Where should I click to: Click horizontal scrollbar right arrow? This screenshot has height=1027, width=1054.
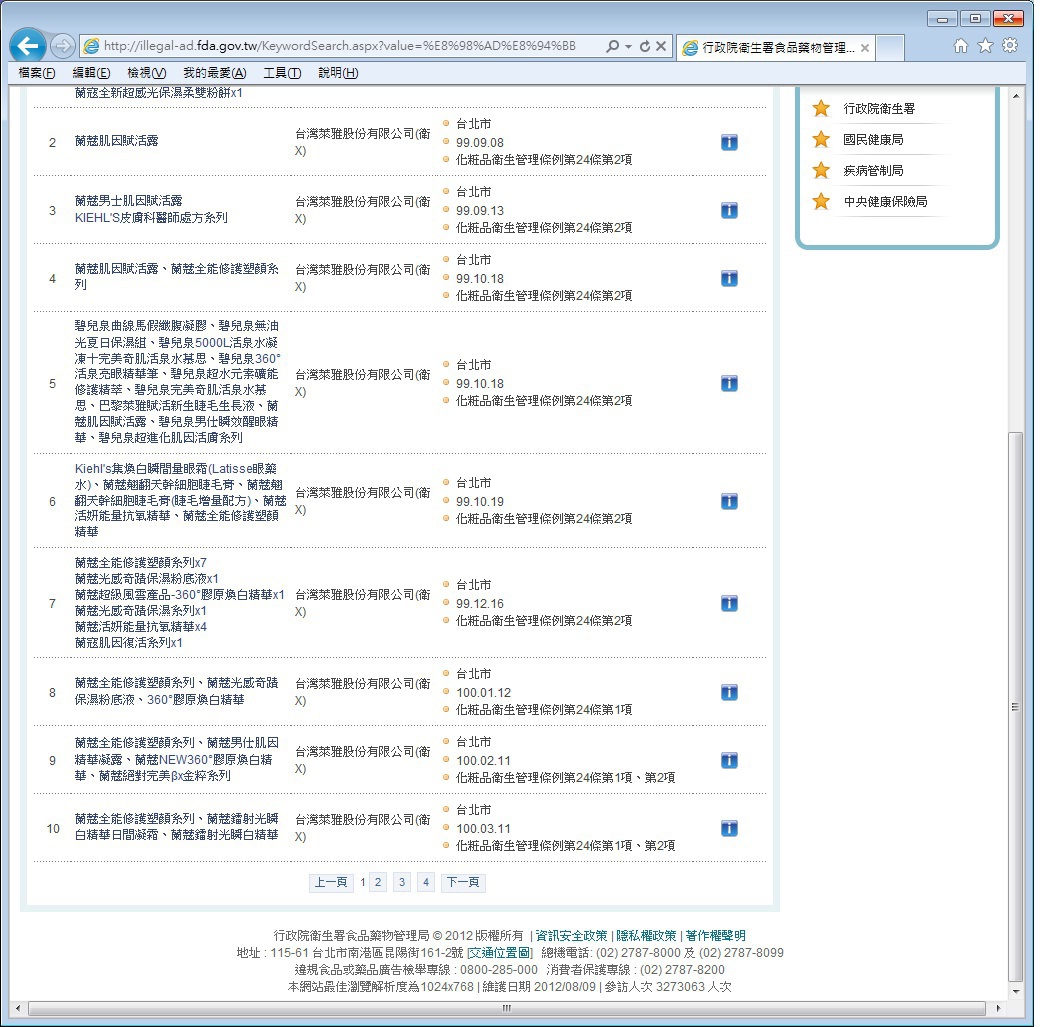998,1008
